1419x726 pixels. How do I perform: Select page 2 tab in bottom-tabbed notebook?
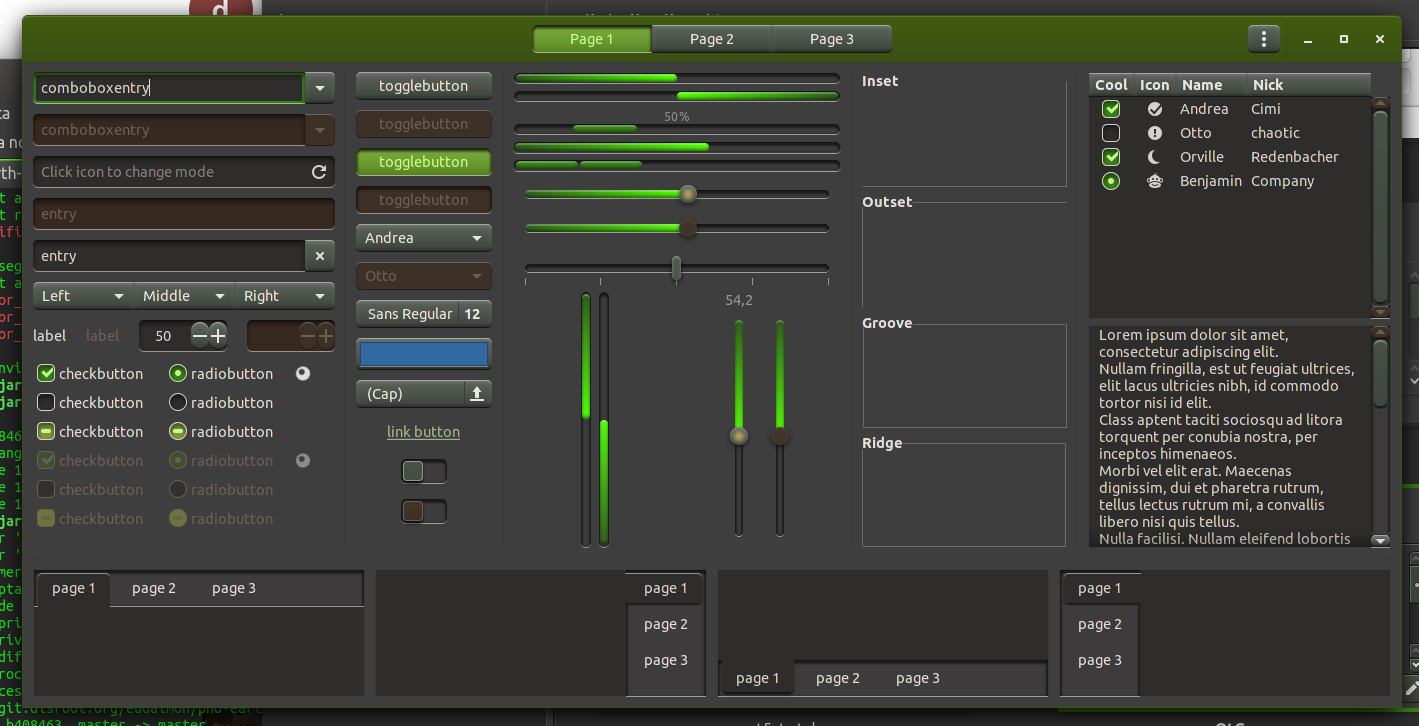838,678
